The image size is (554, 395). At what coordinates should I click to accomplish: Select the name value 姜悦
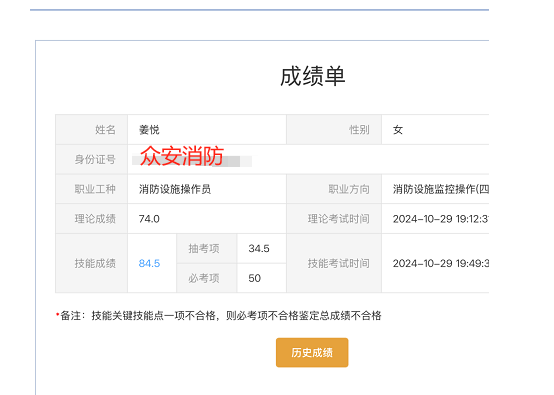tap(149, 130)
